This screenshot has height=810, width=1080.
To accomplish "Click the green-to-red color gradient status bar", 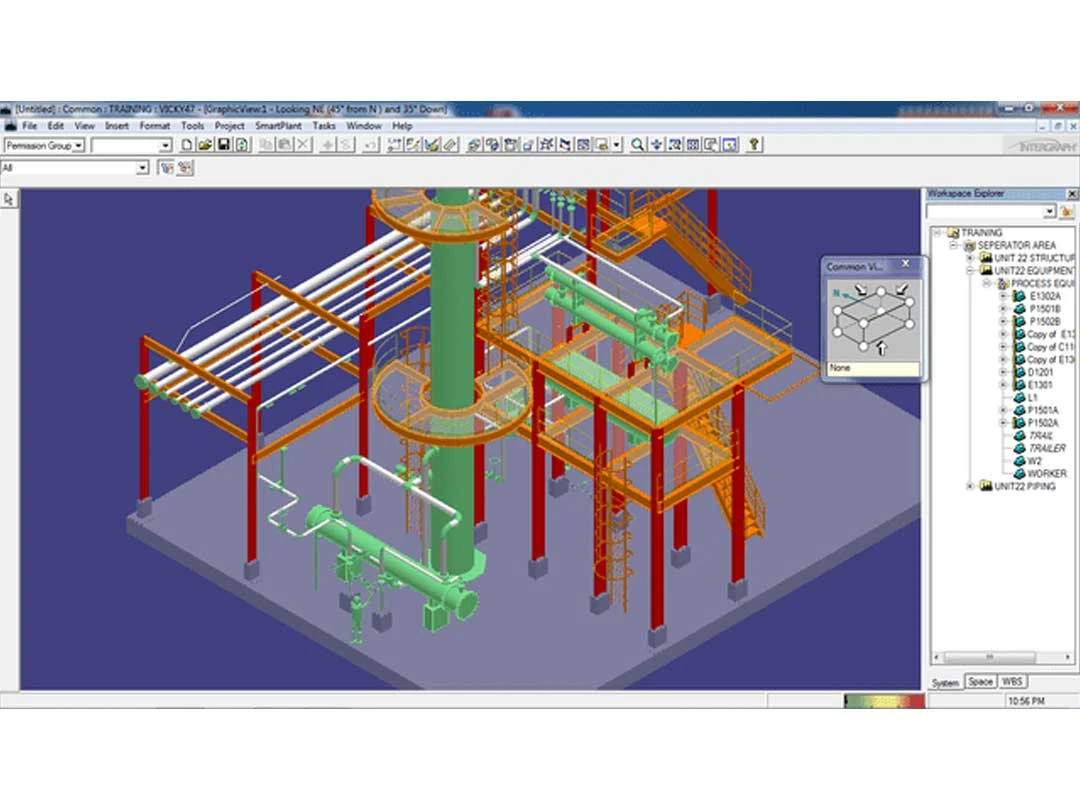I will pyautogui.click(x=884, y=702).
